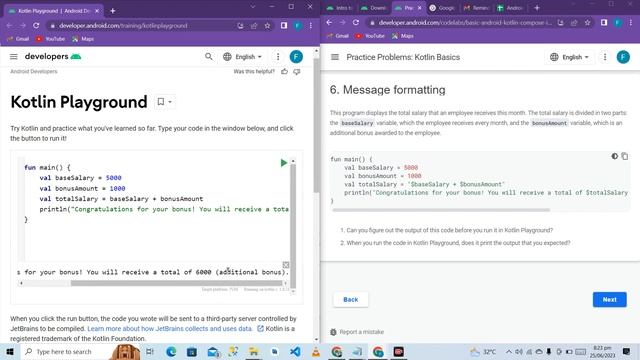Viewport: 640px width, 360px height.
Task: Open the left browser side panel icon
Action: [284, 26]
